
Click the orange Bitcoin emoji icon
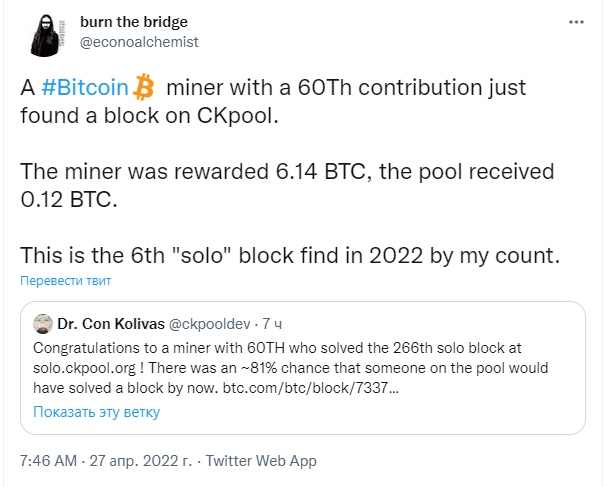[x=143, y=87]
